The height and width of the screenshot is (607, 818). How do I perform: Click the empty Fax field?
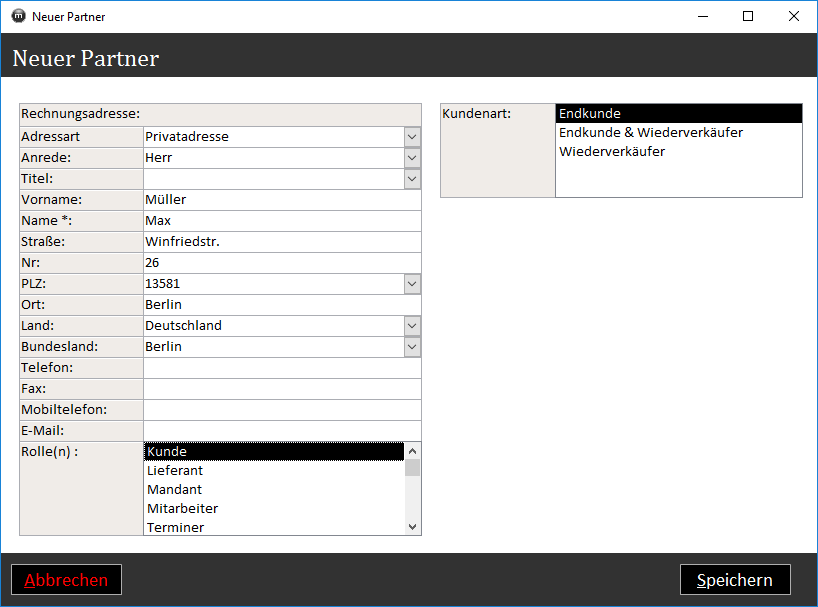282,389
